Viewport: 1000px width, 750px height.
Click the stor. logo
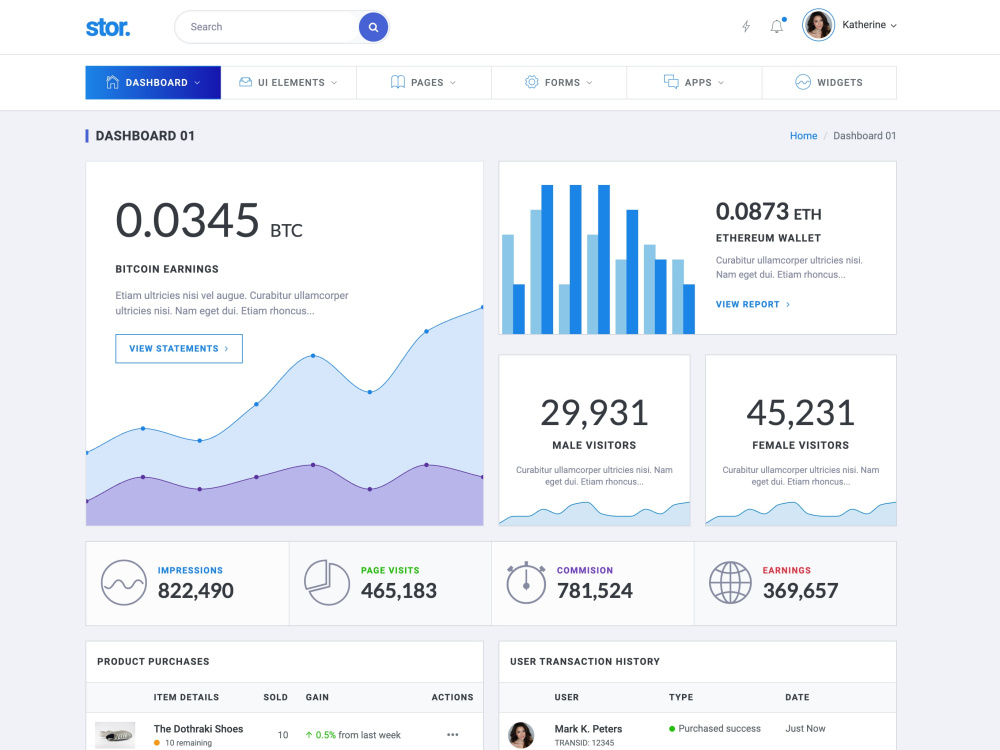click(x=108, y=27)
